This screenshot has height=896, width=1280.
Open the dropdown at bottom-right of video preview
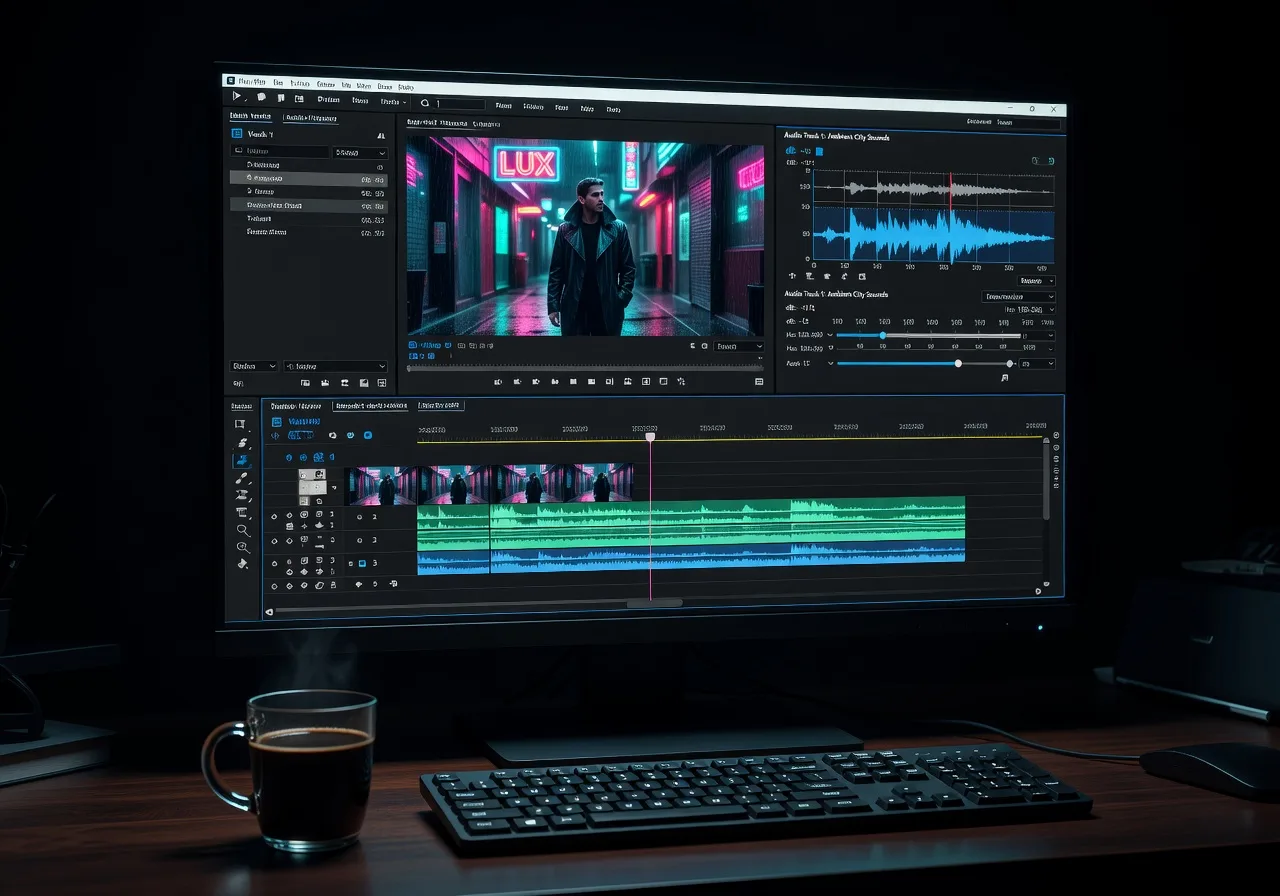point(739,346)
